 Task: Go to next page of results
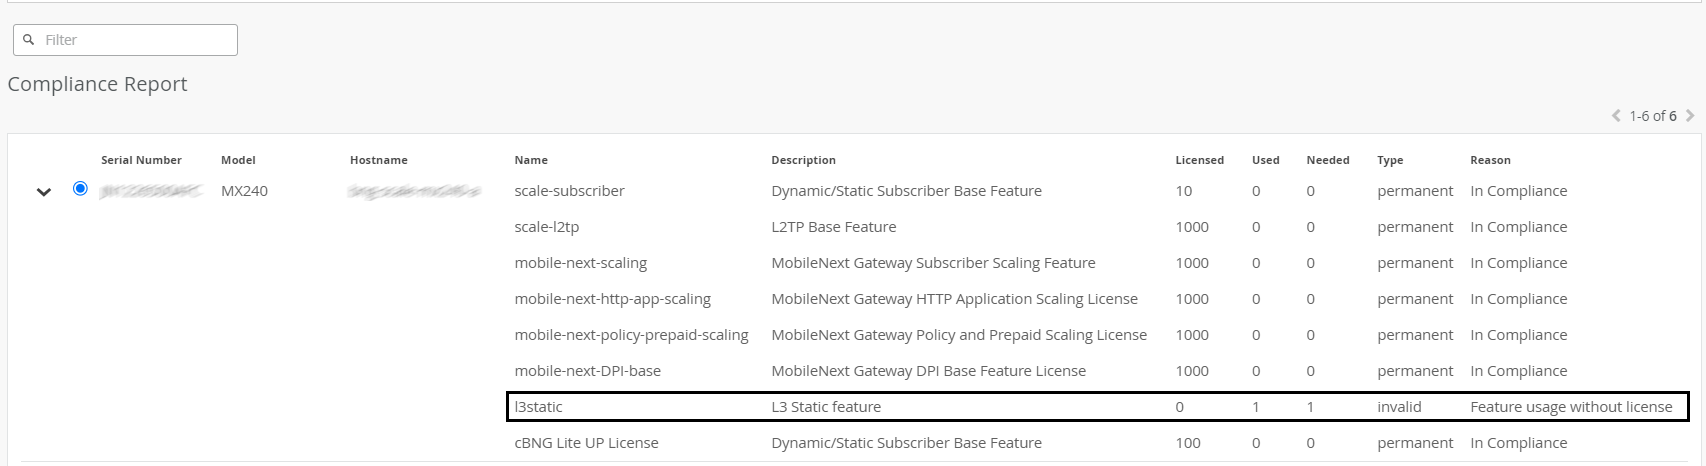pos(1690,116)
